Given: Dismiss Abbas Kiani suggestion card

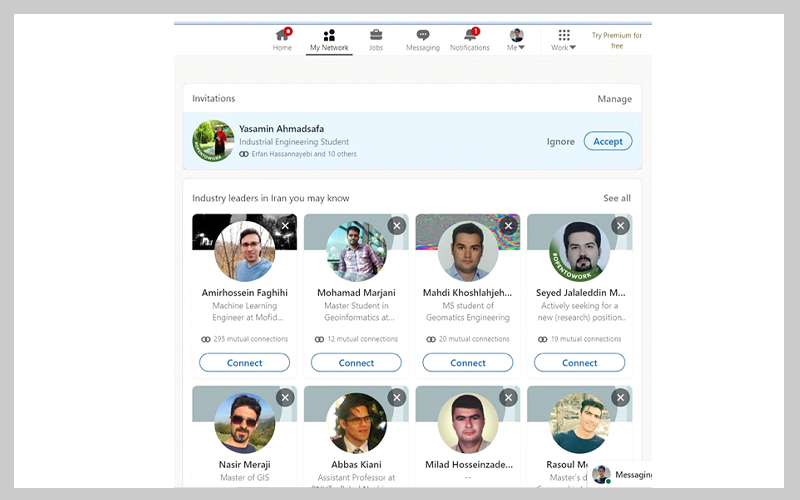Looking at the screenshot, I should coord(397,398).
